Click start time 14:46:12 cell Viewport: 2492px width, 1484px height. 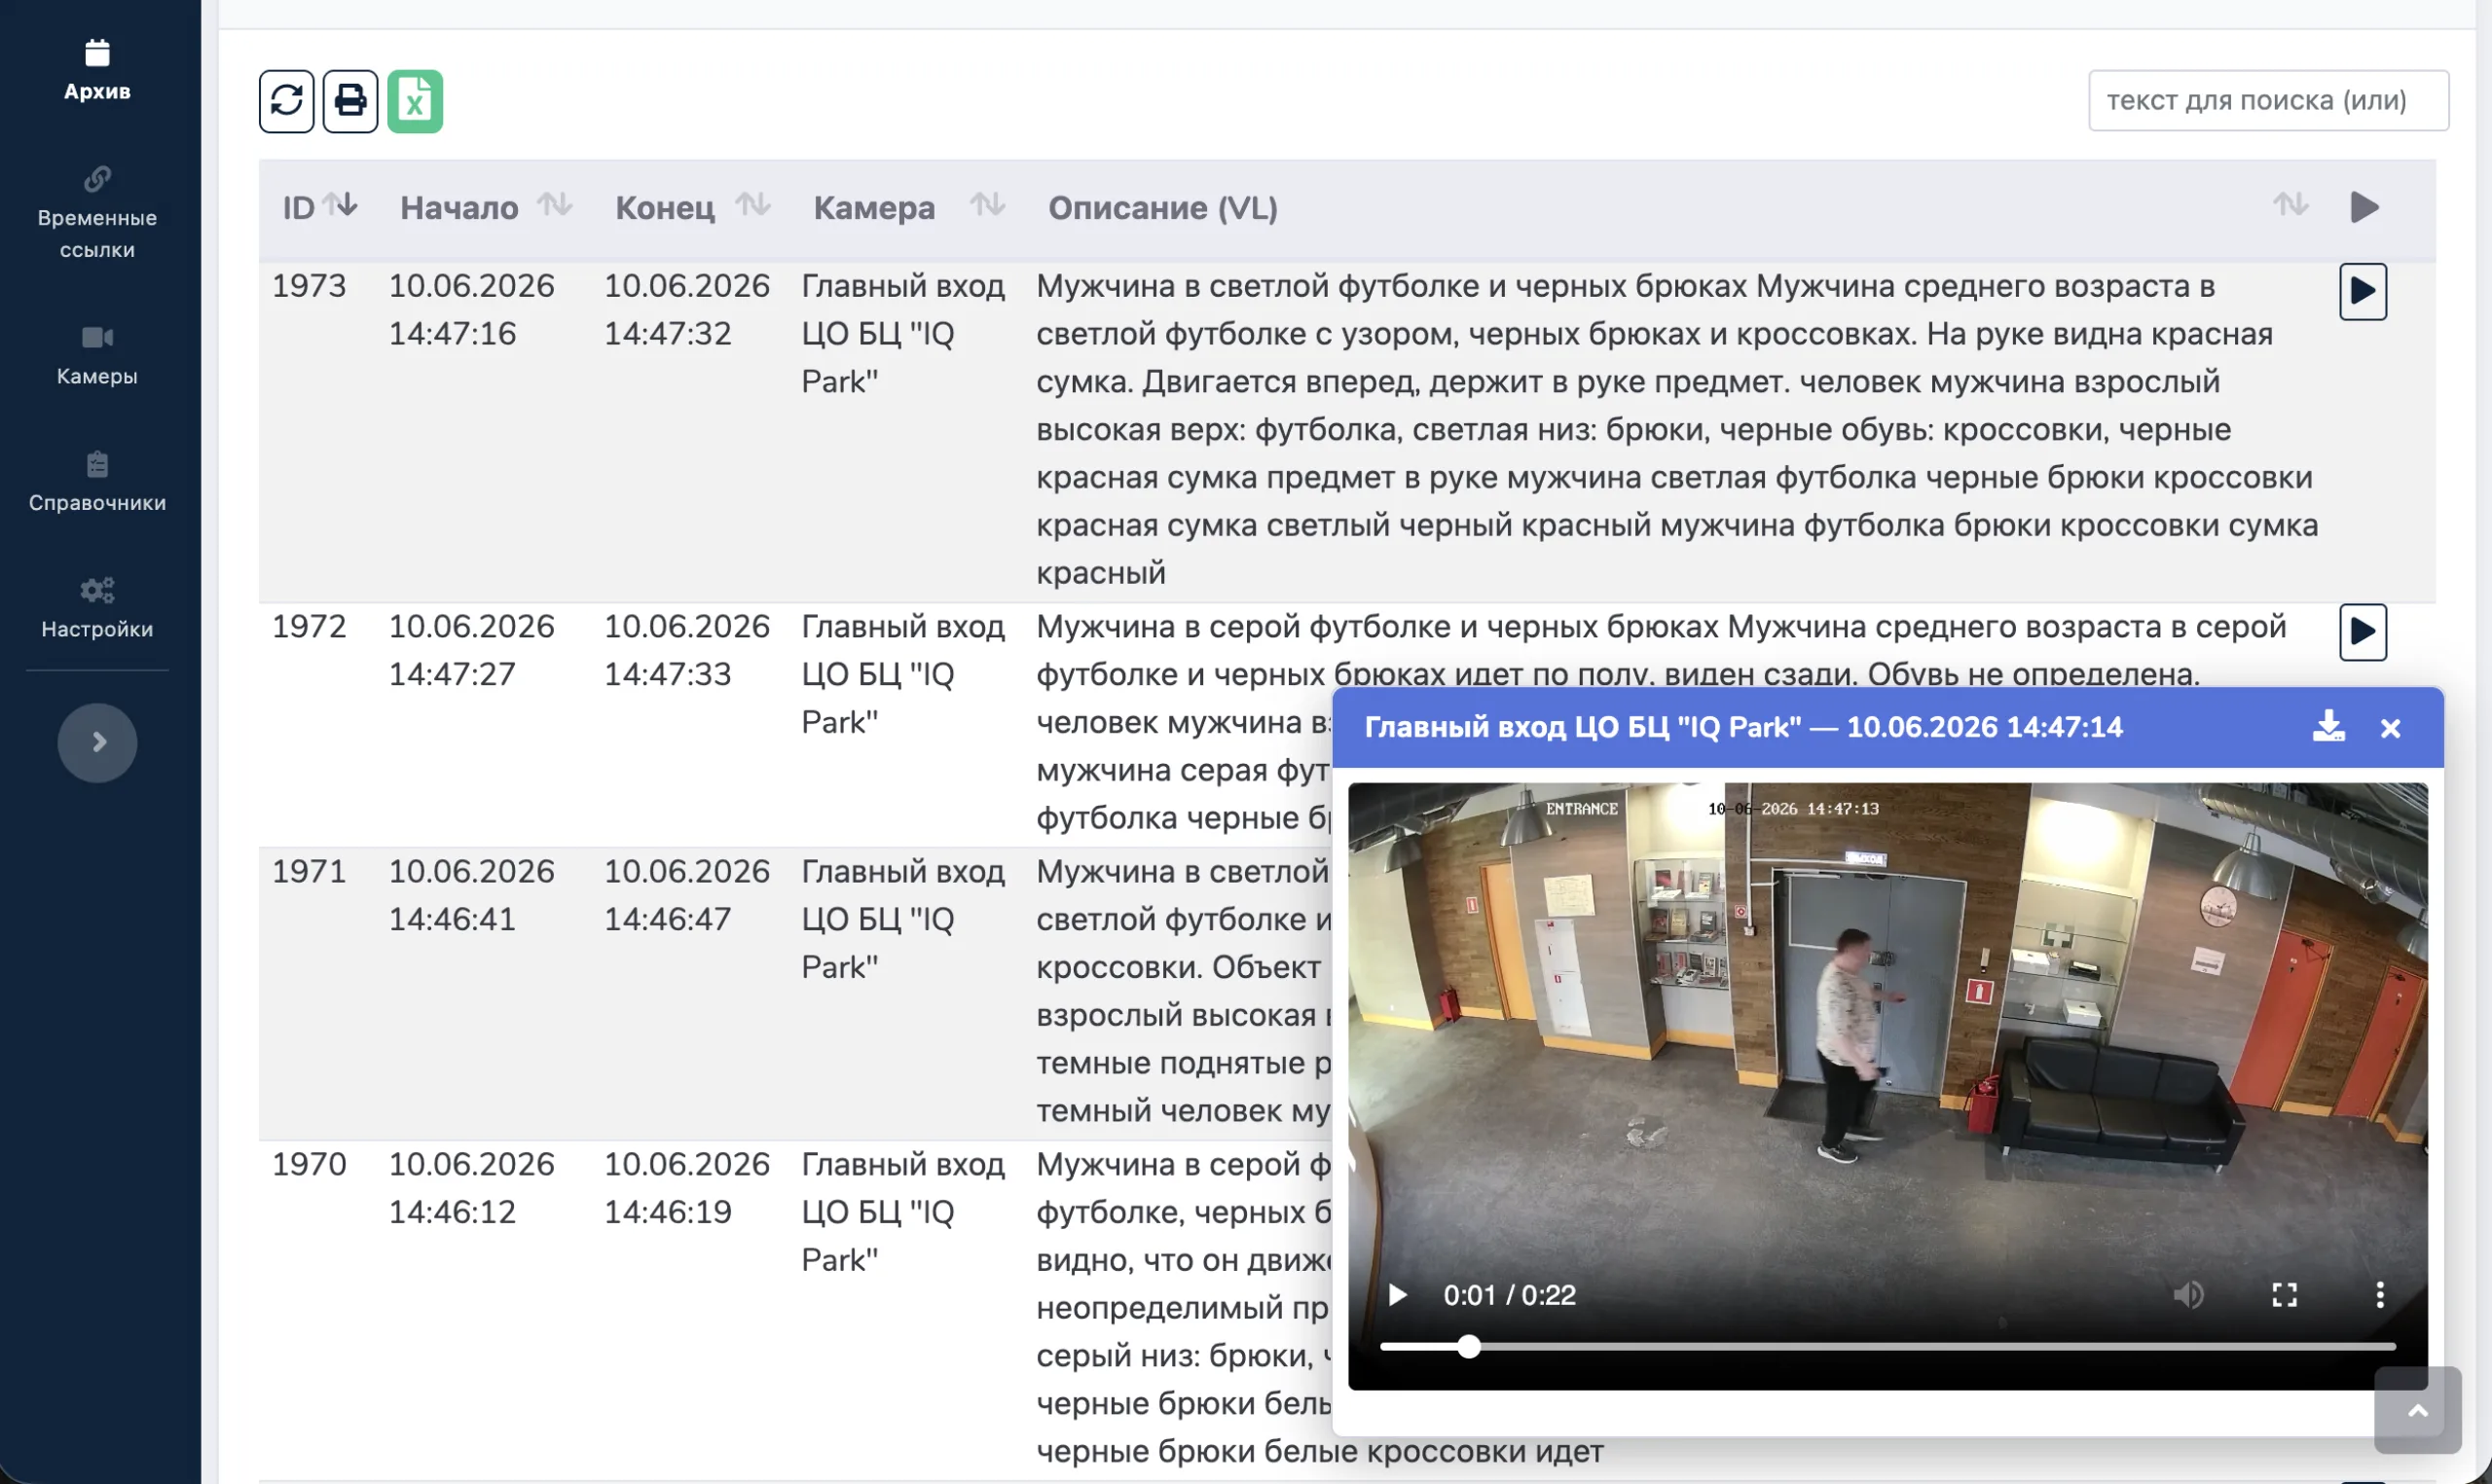452,1212
